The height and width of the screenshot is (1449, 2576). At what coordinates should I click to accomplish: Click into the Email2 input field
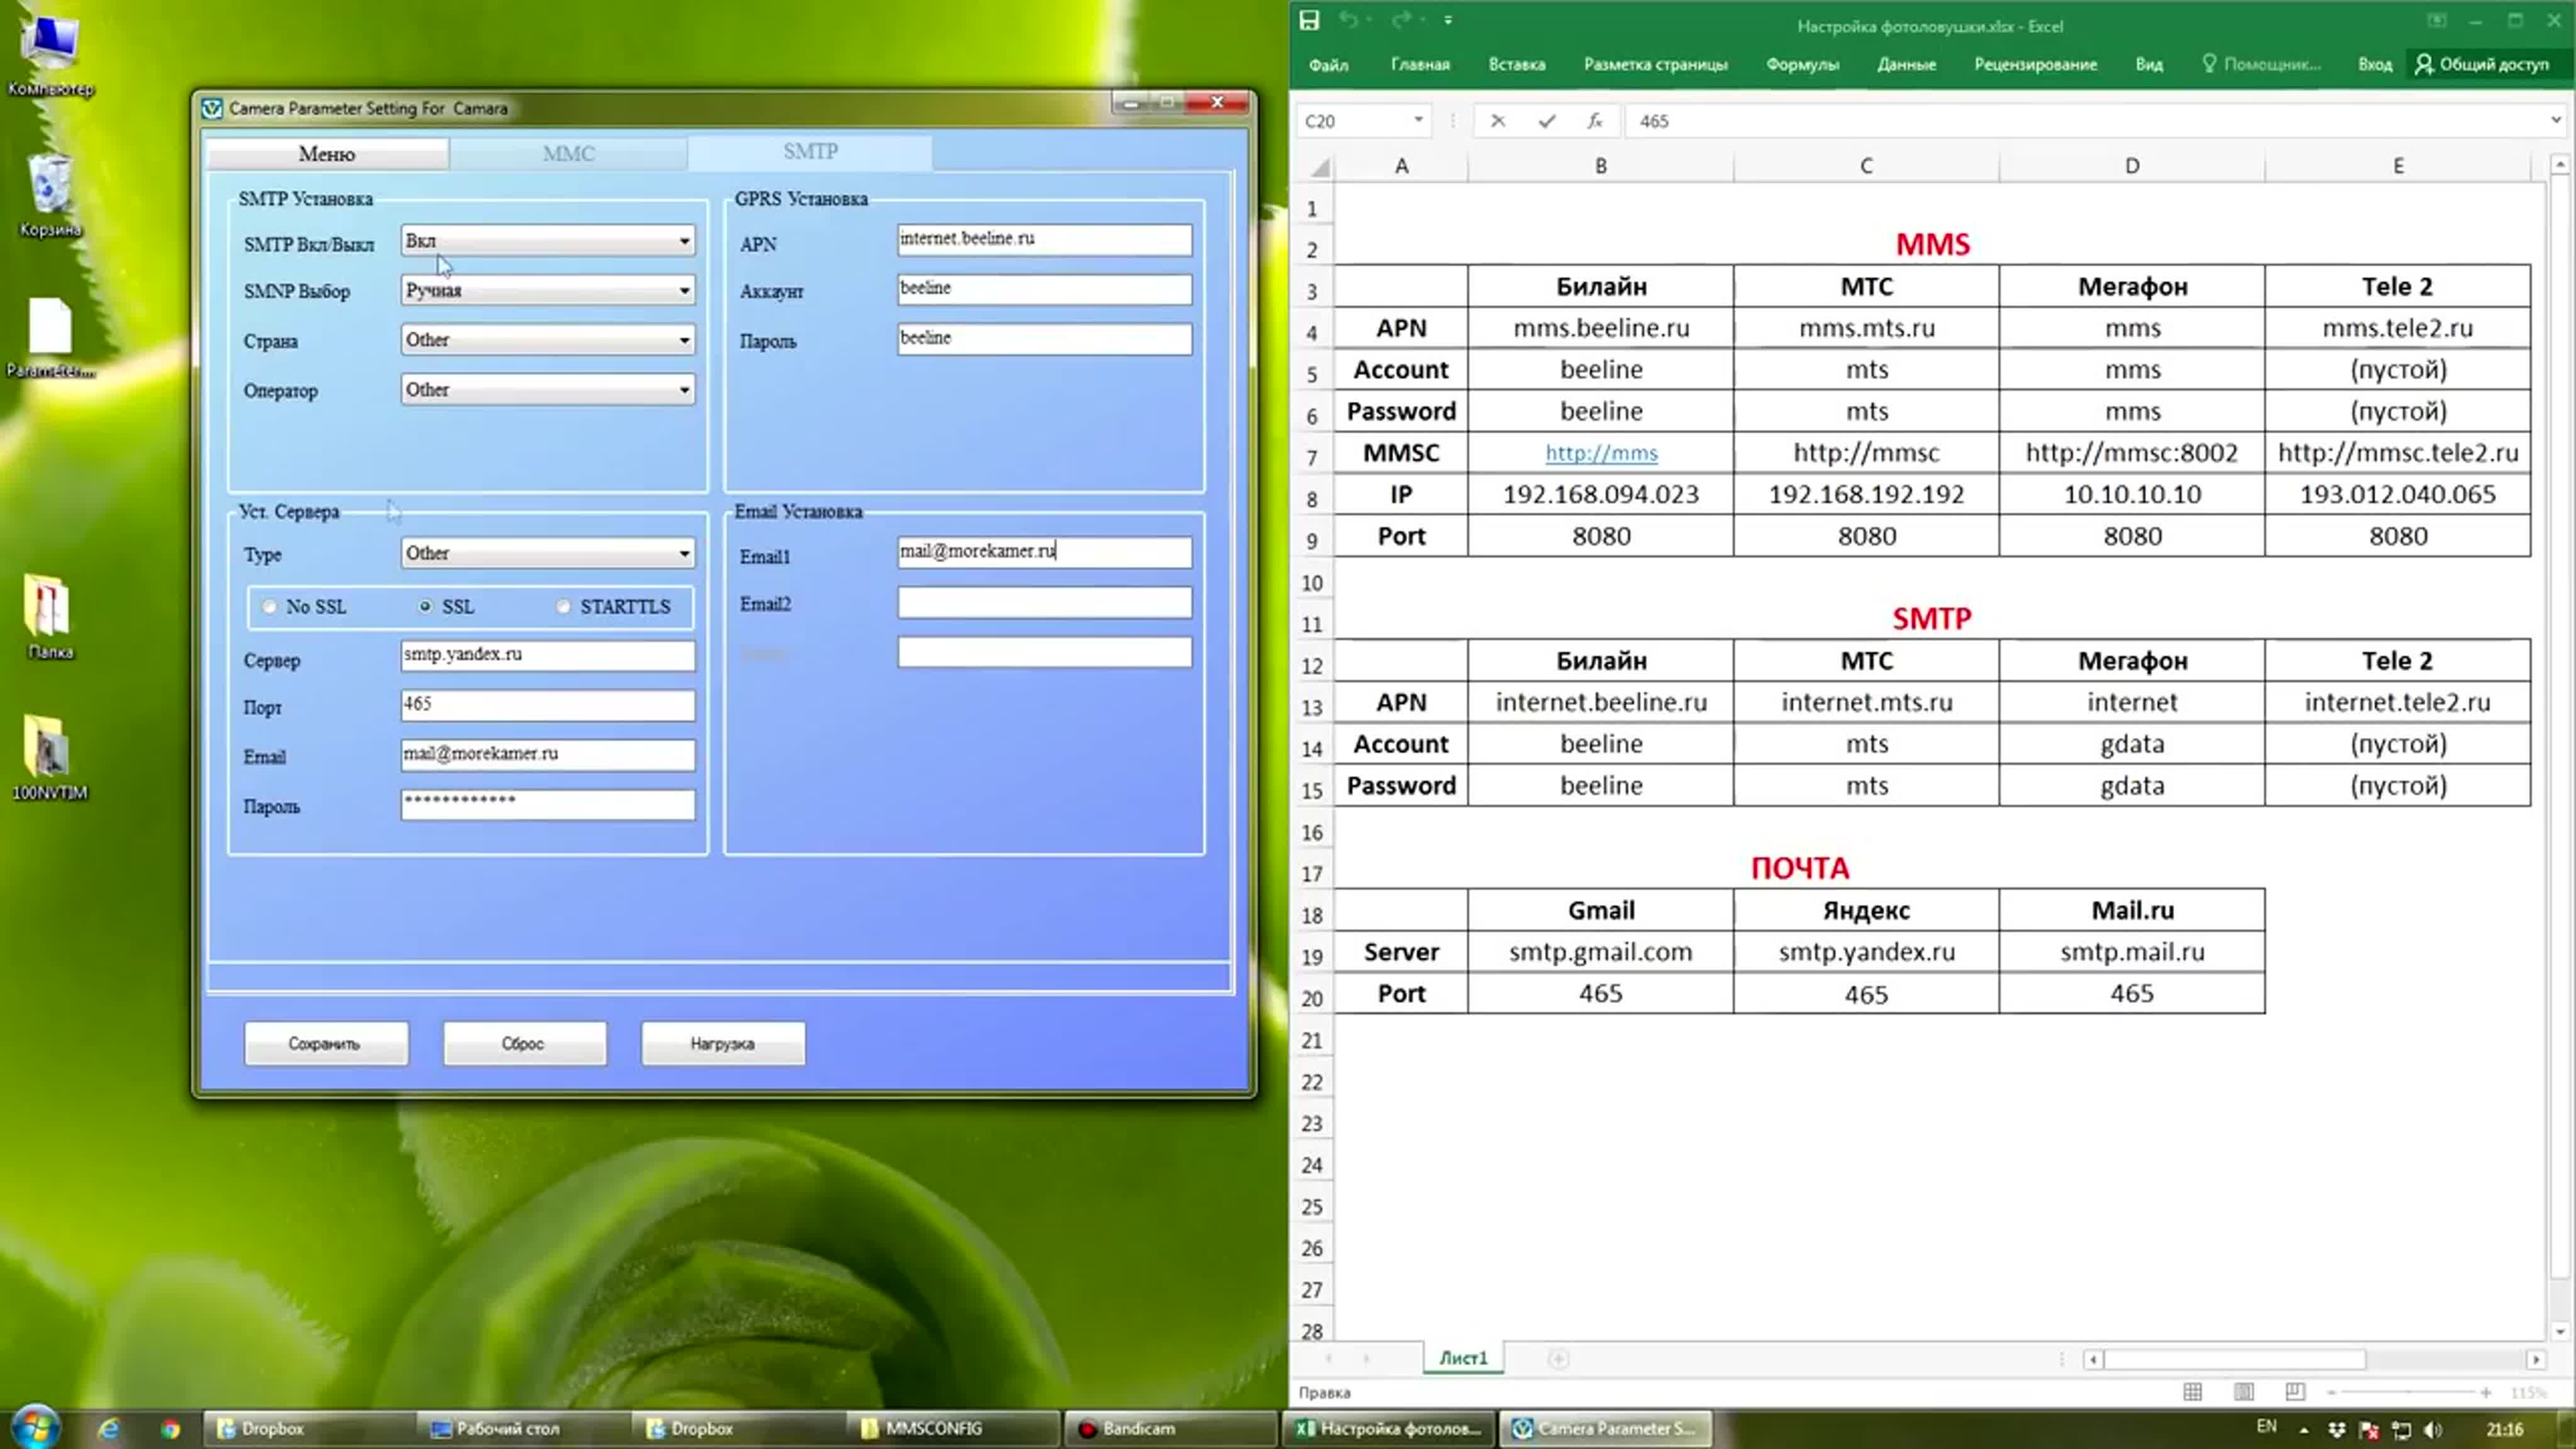tap(1044, 603)
